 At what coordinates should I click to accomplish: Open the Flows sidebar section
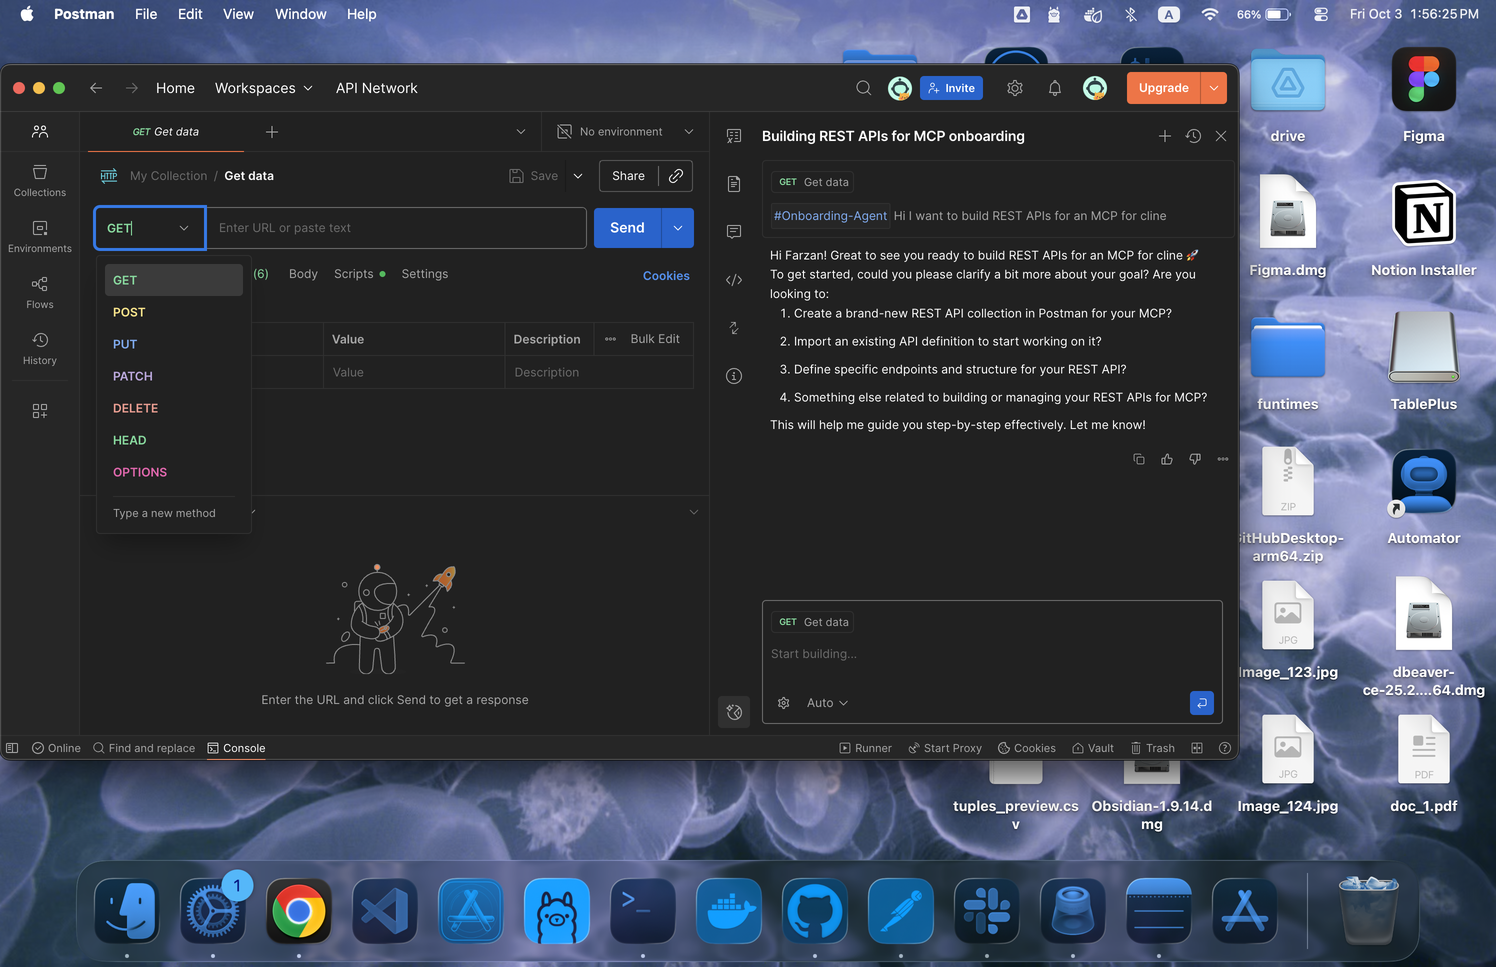point(40,292)
